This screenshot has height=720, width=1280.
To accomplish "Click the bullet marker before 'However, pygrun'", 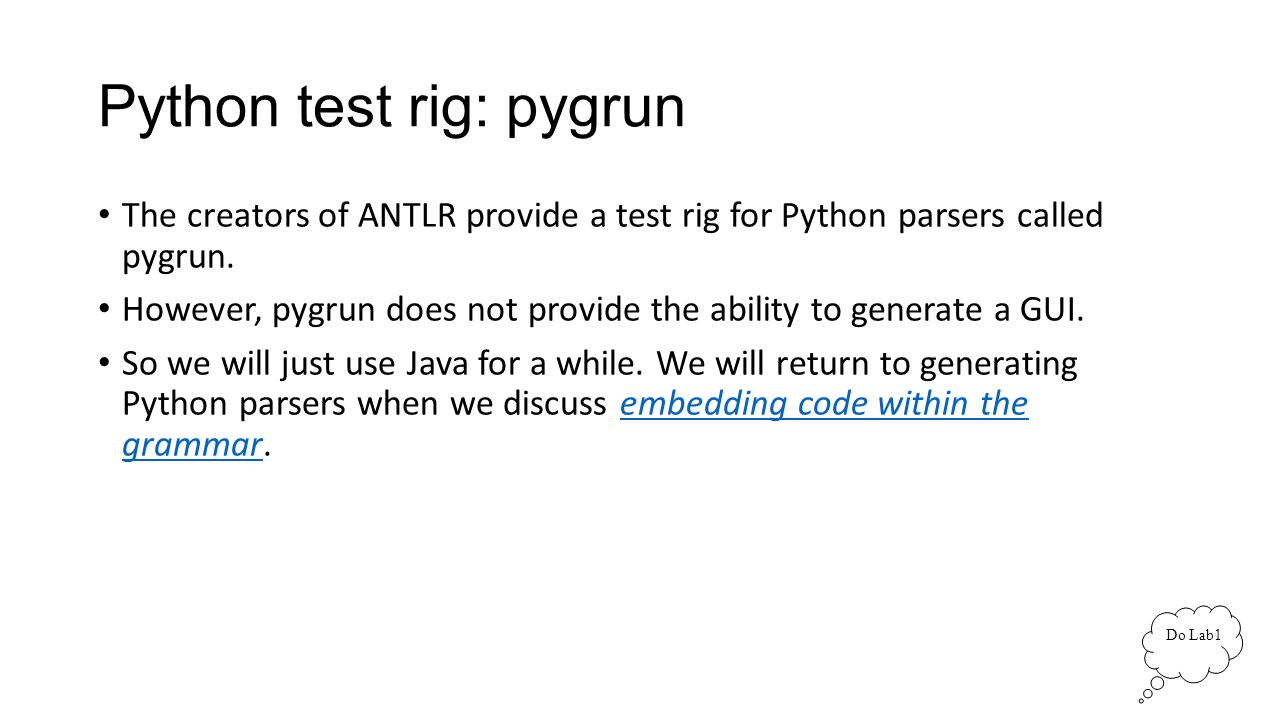I will point(105,311).
